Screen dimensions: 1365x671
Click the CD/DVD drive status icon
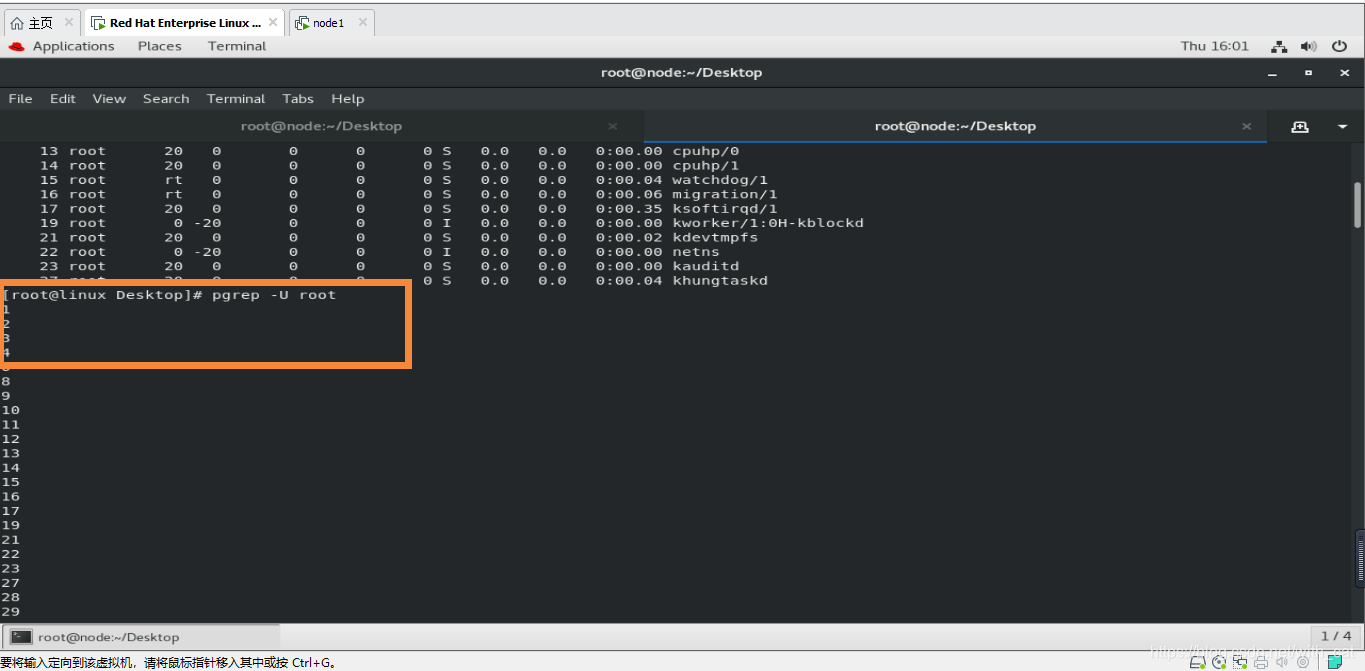click(1219, 662)
